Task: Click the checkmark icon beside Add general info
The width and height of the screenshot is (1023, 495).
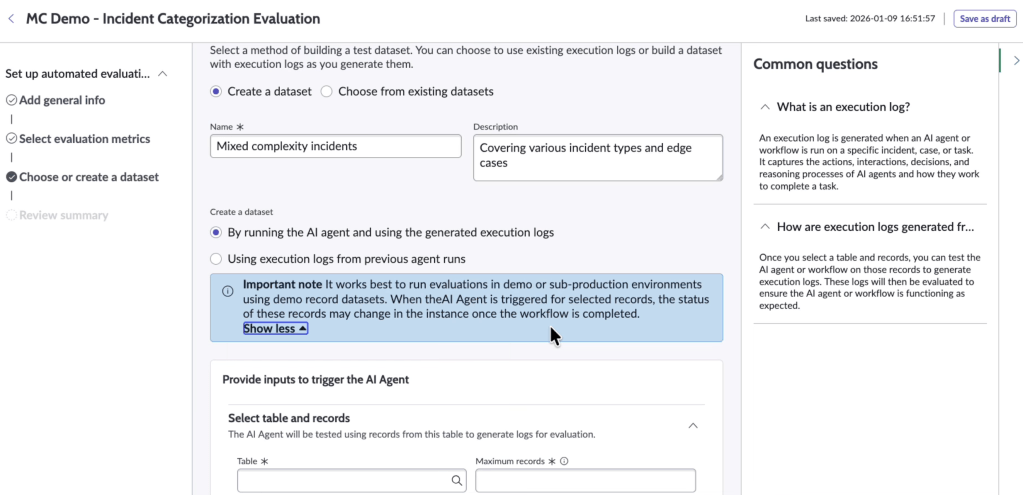Action: point(11,100)
